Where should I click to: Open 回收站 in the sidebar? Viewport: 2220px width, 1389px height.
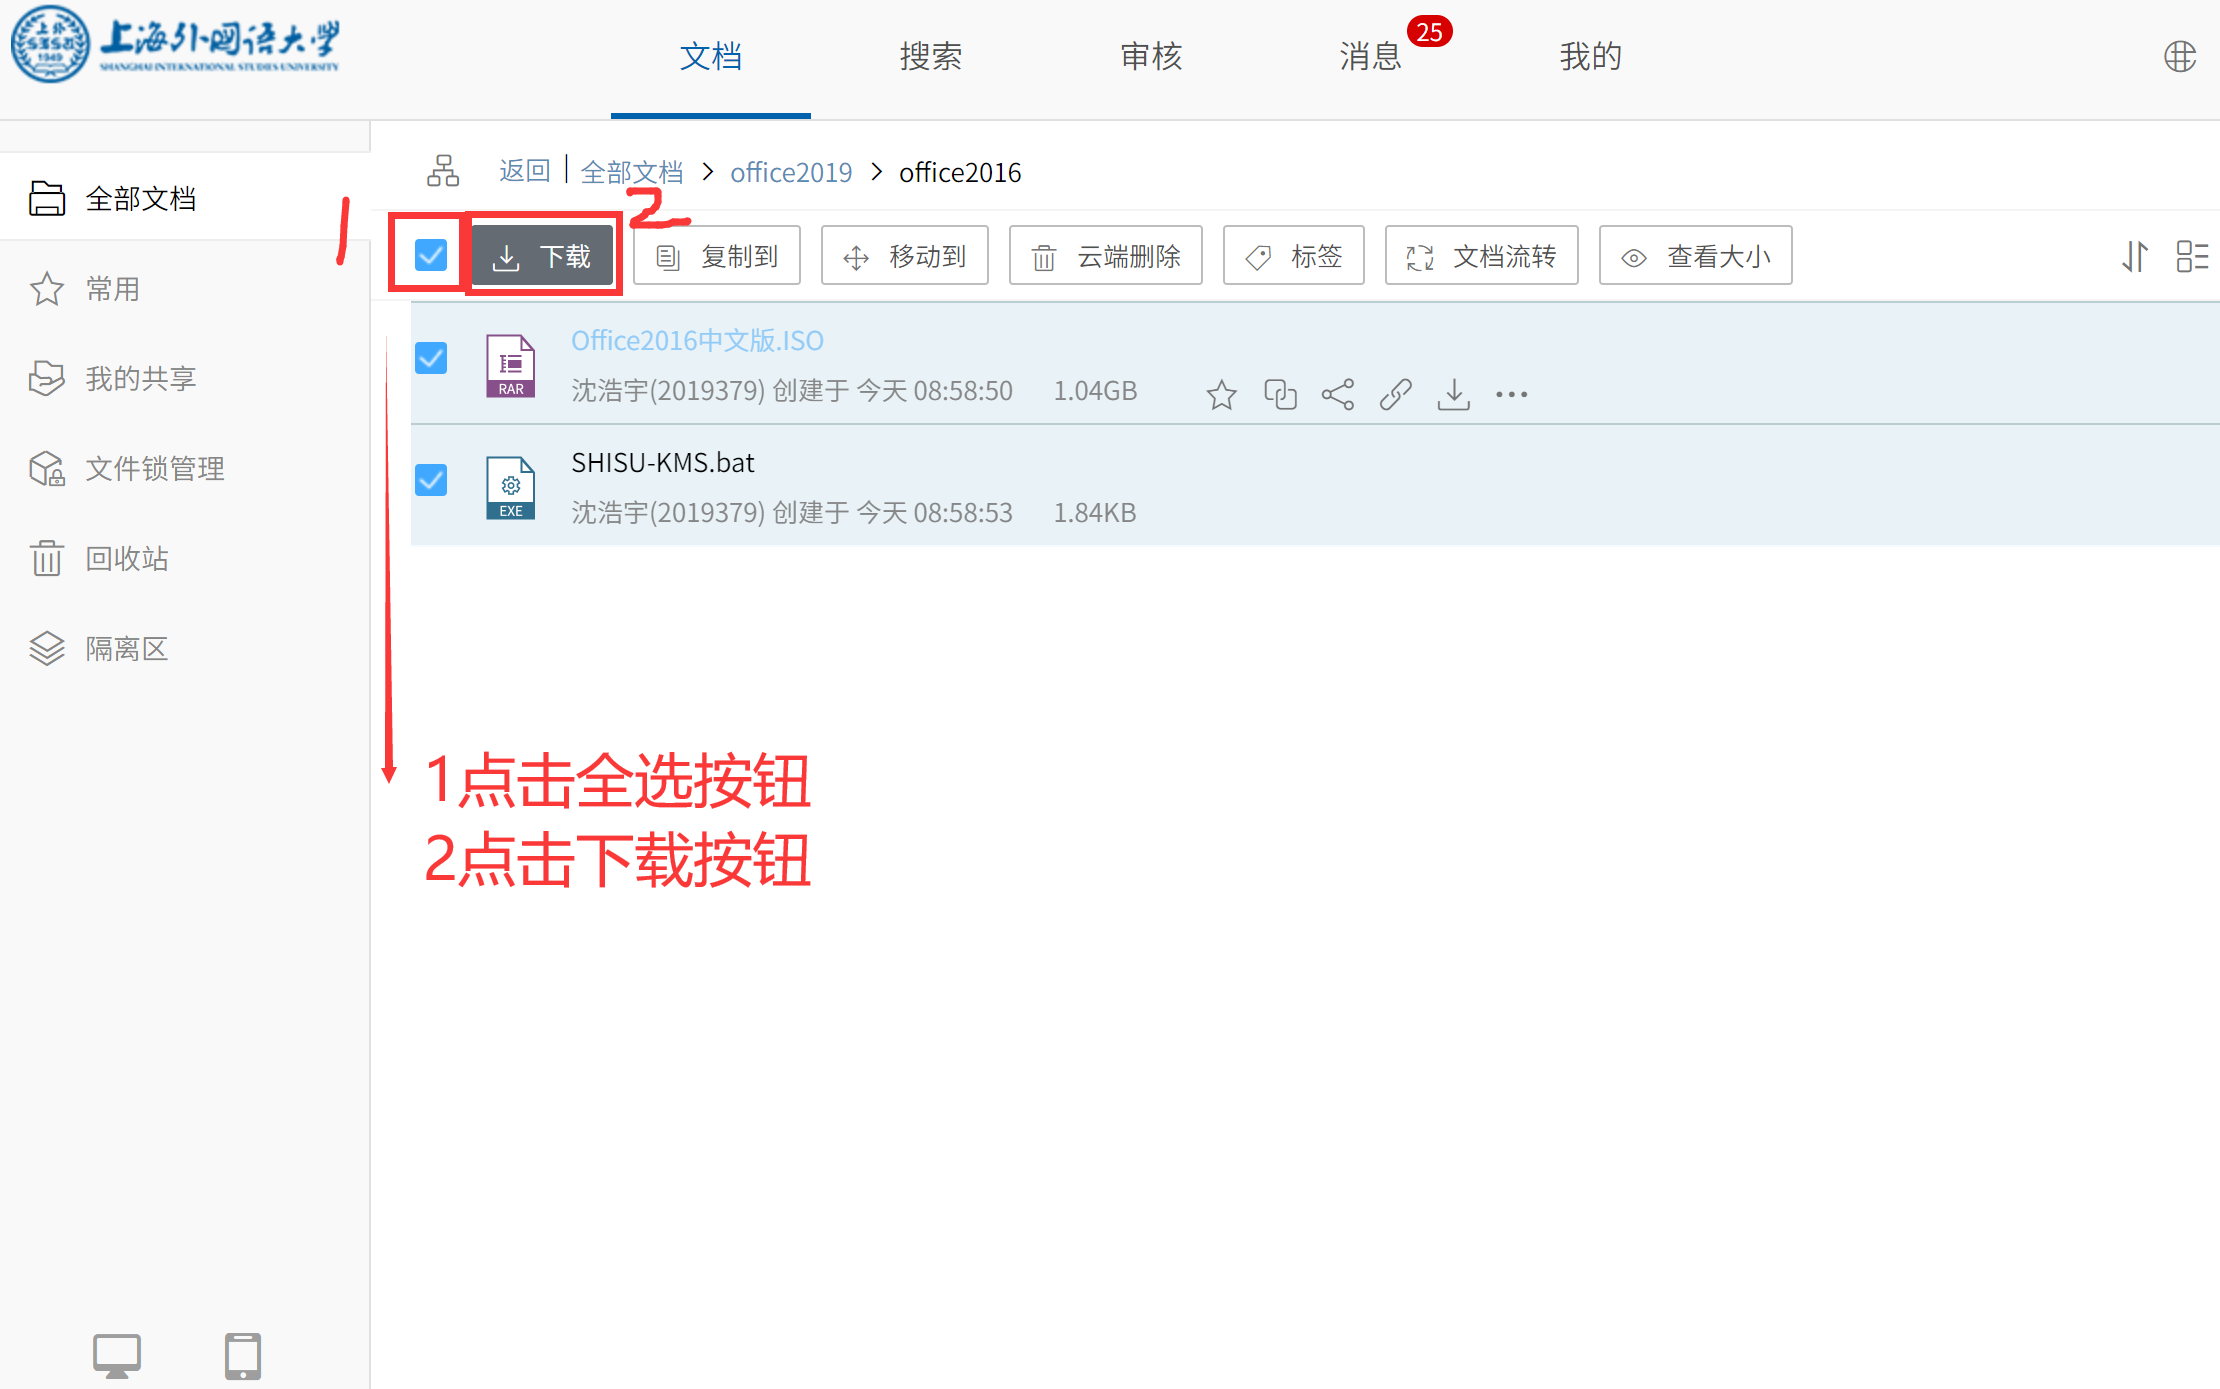[127, 559]
